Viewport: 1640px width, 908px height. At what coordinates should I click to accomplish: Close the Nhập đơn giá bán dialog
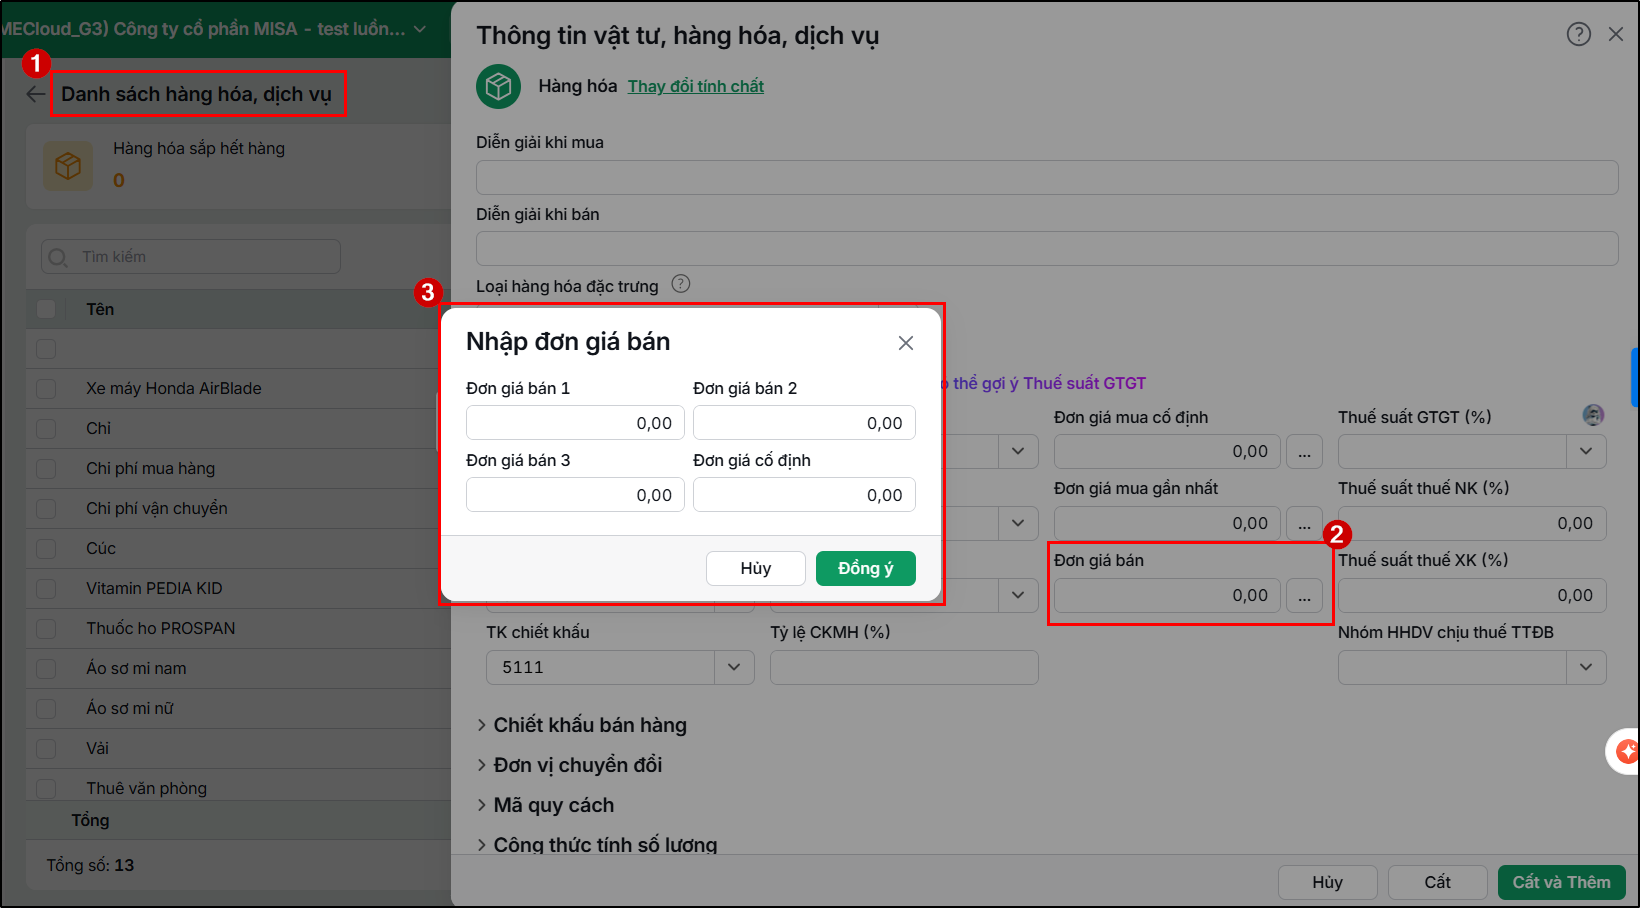[x=906, y=343]
